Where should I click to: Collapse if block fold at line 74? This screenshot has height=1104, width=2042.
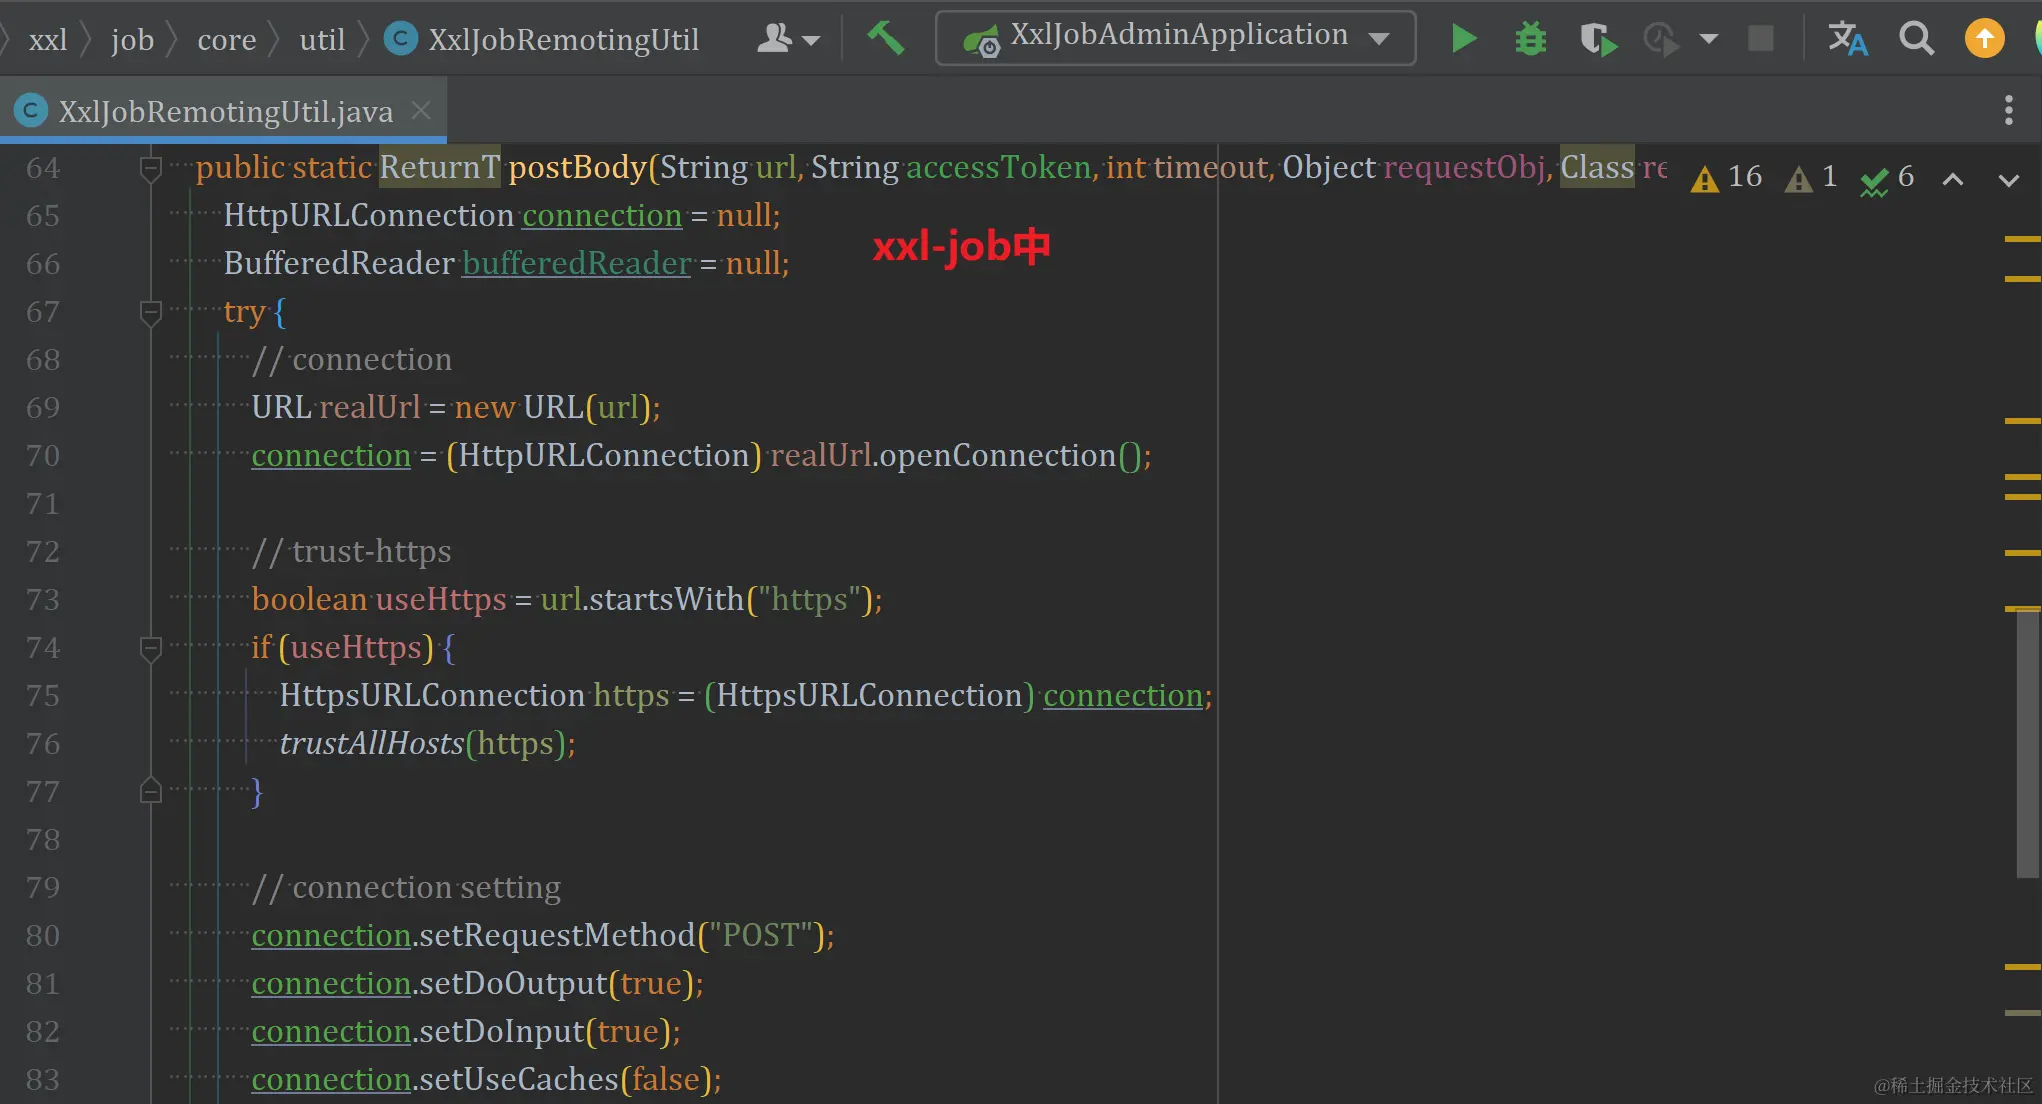click(151, 648)
